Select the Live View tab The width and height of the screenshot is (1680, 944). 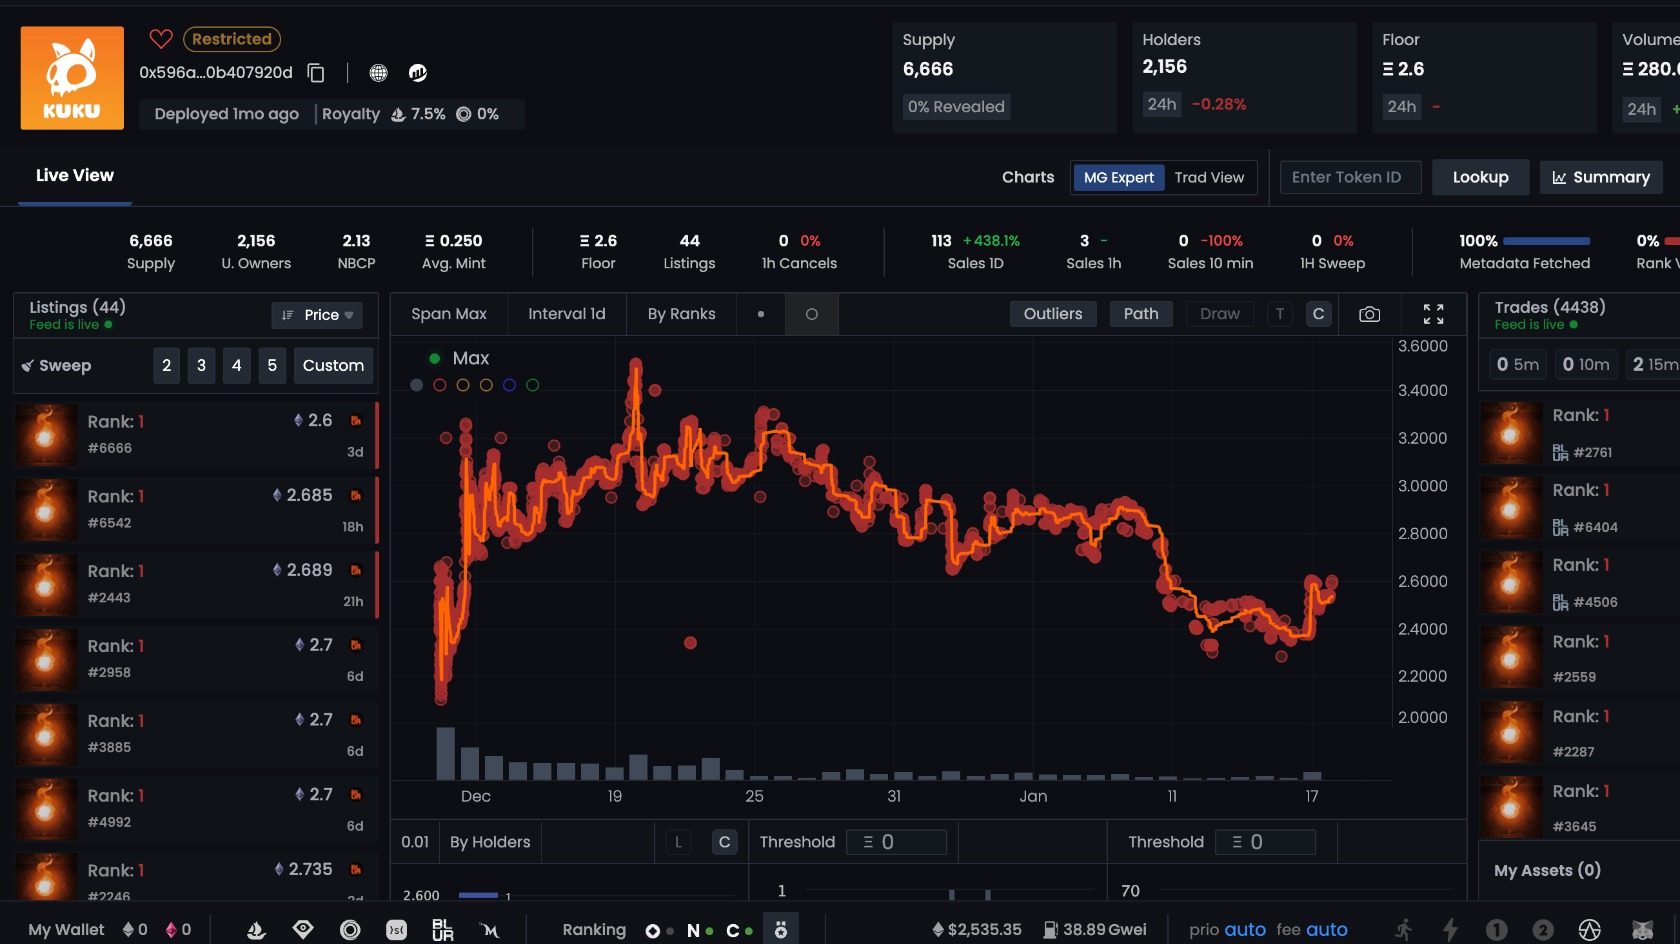pos(75,175)
